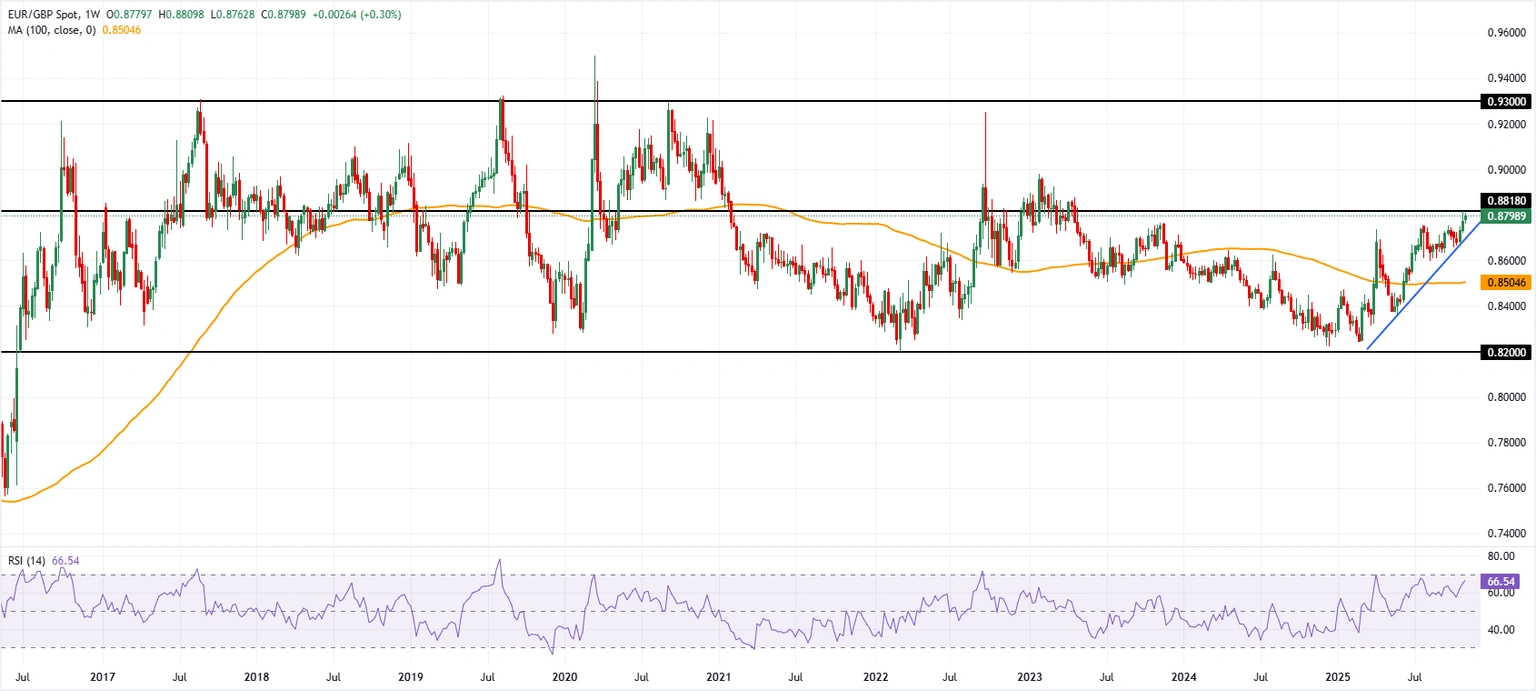Select the green 0.87989 current price label

(x=1506, y=214)
